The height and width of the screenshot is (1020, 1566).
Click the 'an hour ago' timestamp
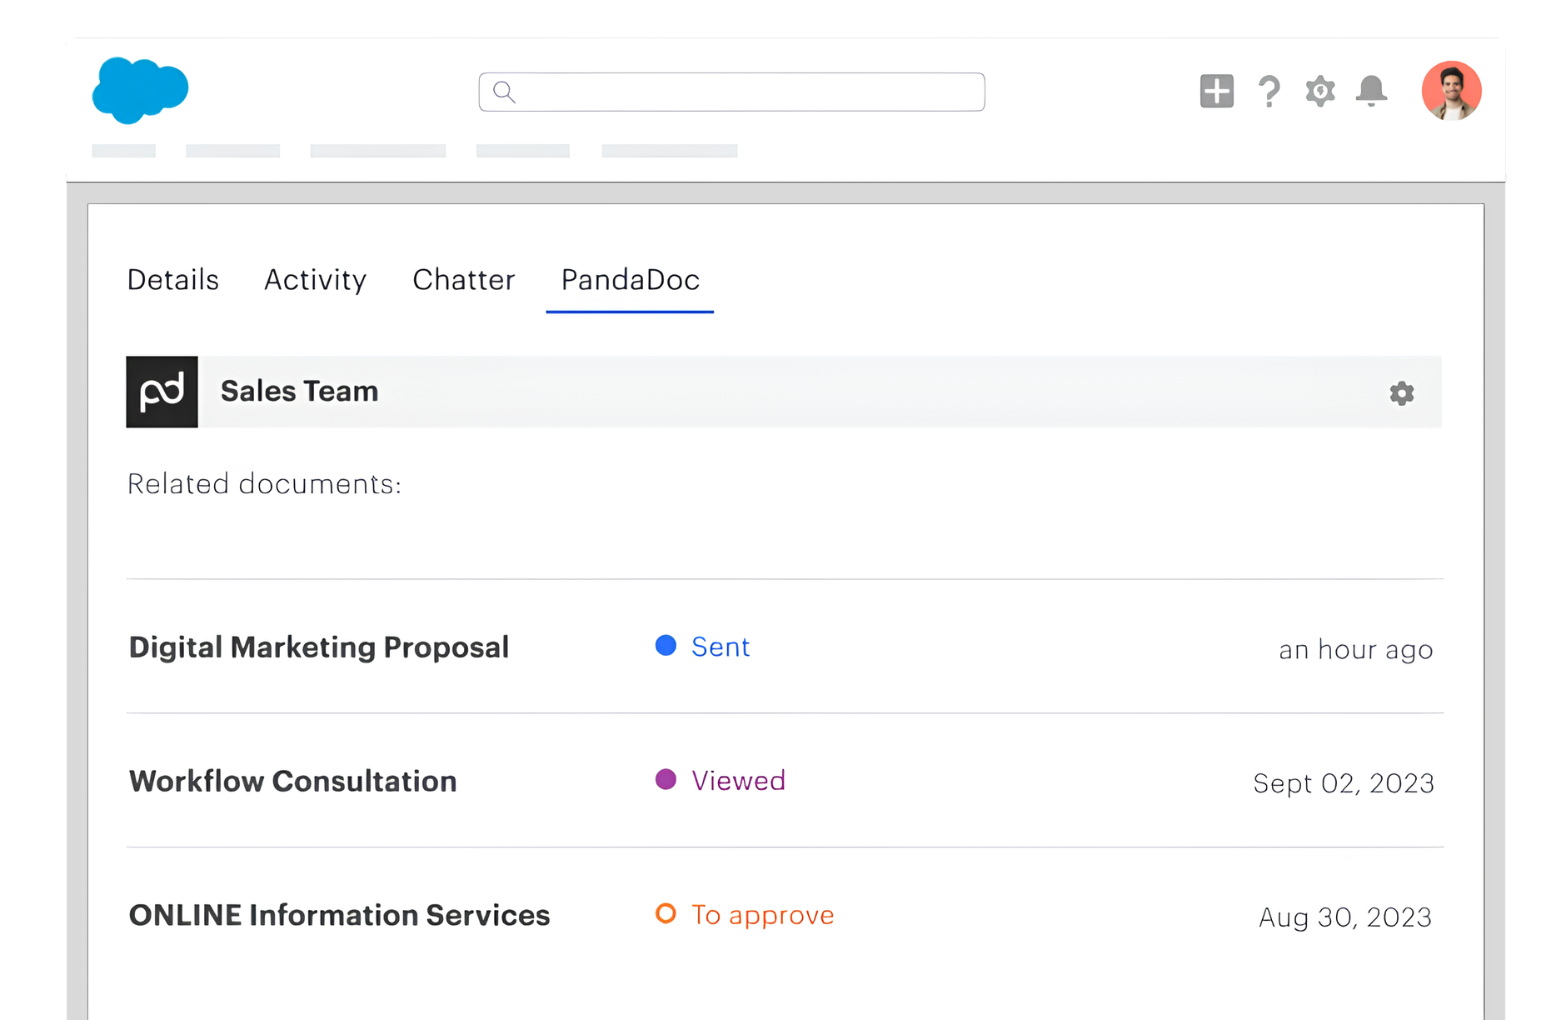pos(1355,650)
